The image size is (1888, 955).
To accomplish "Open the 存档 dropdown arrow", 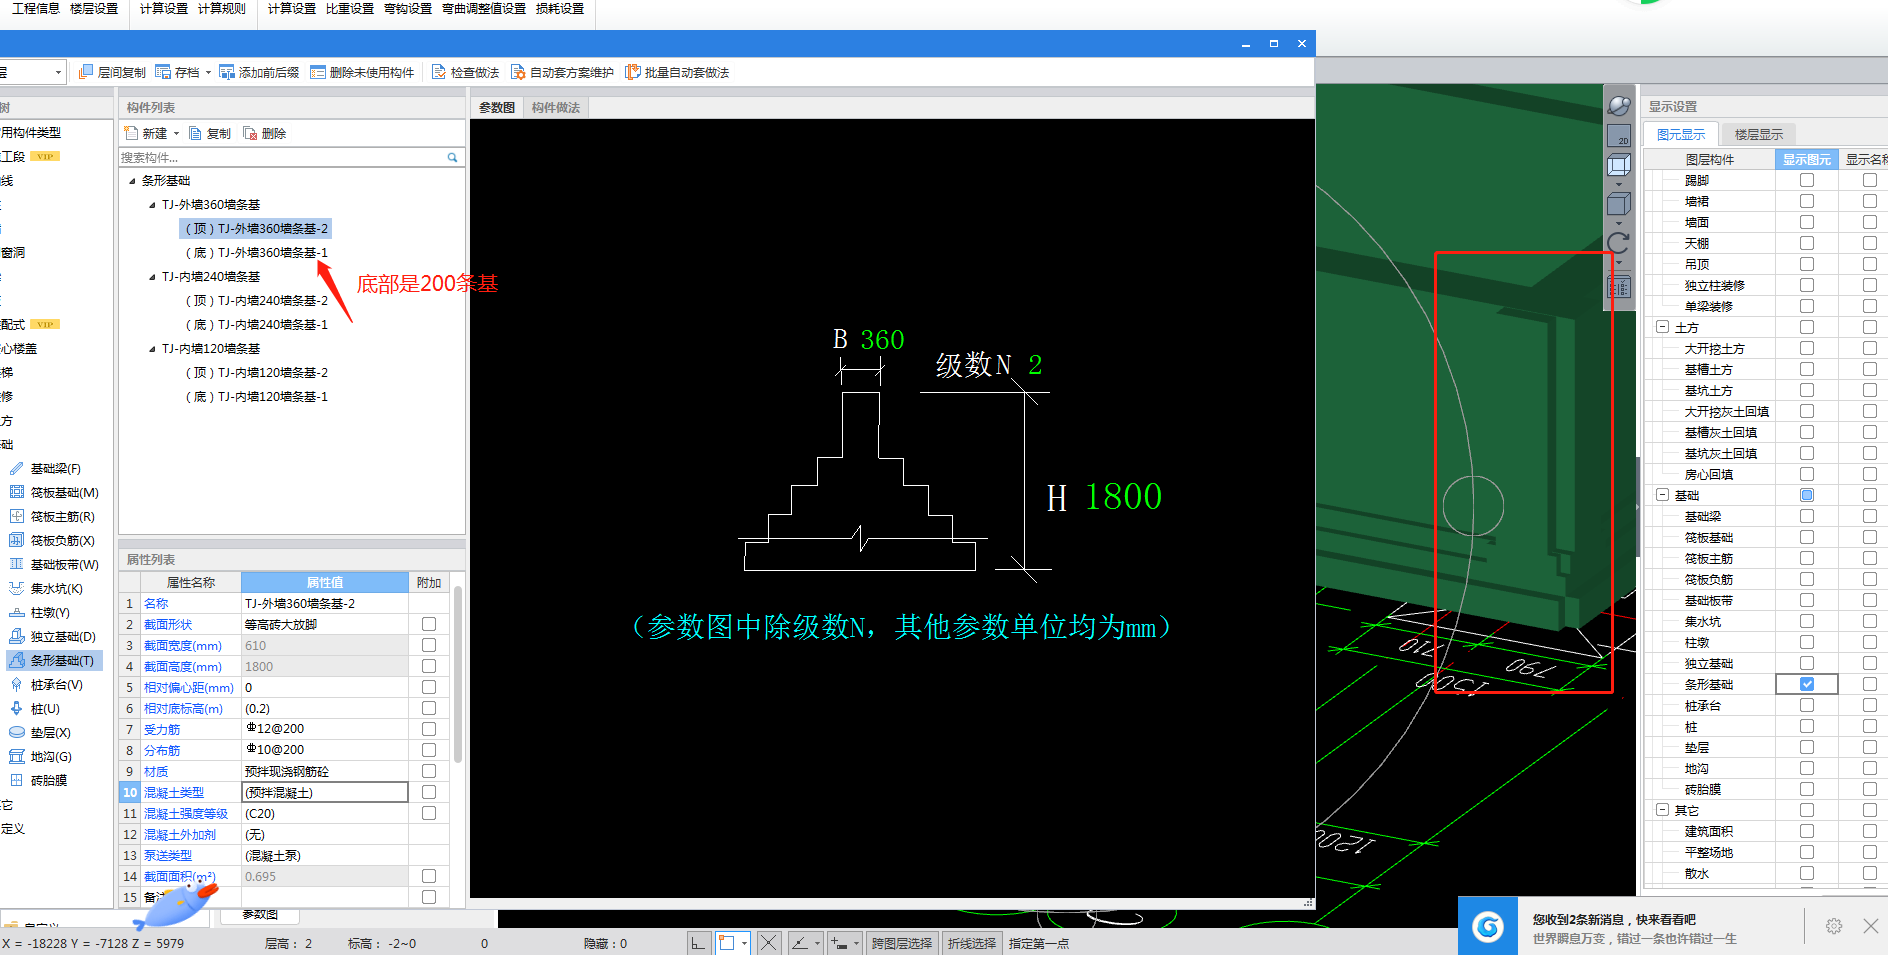I will coord(208,72).
